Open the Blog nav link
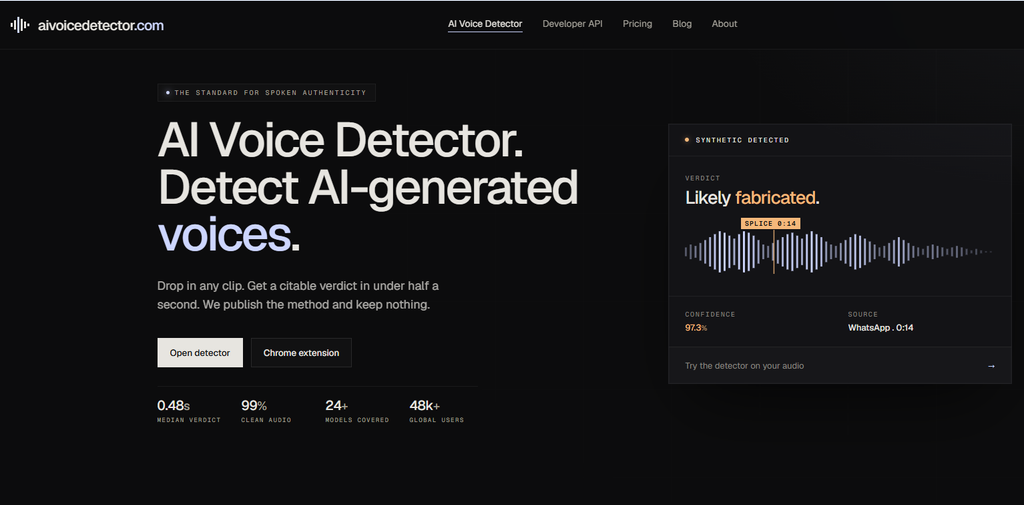The image size is (1024, 505). (682, 24)
